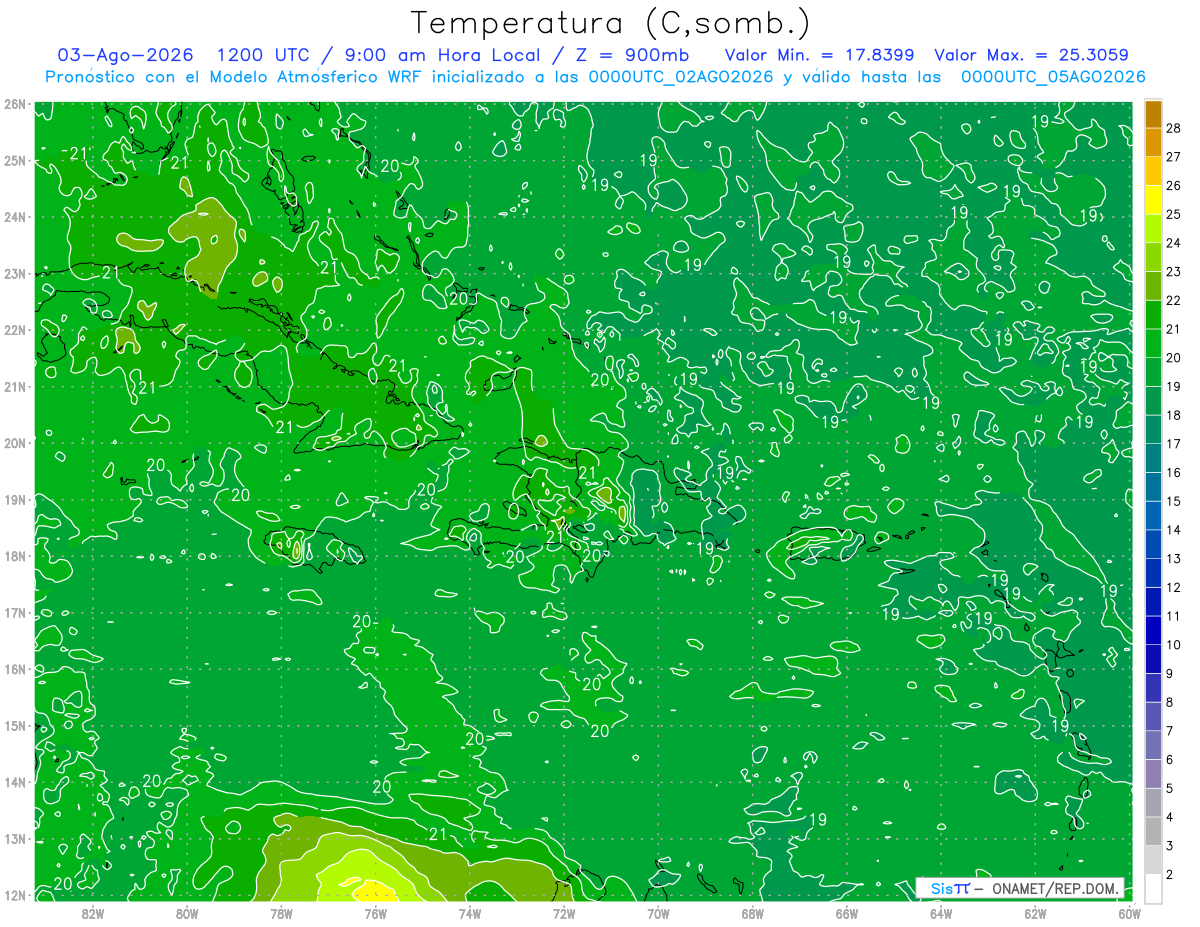
Task: Click the 14N latitude axis label
Action: point(14,782)
